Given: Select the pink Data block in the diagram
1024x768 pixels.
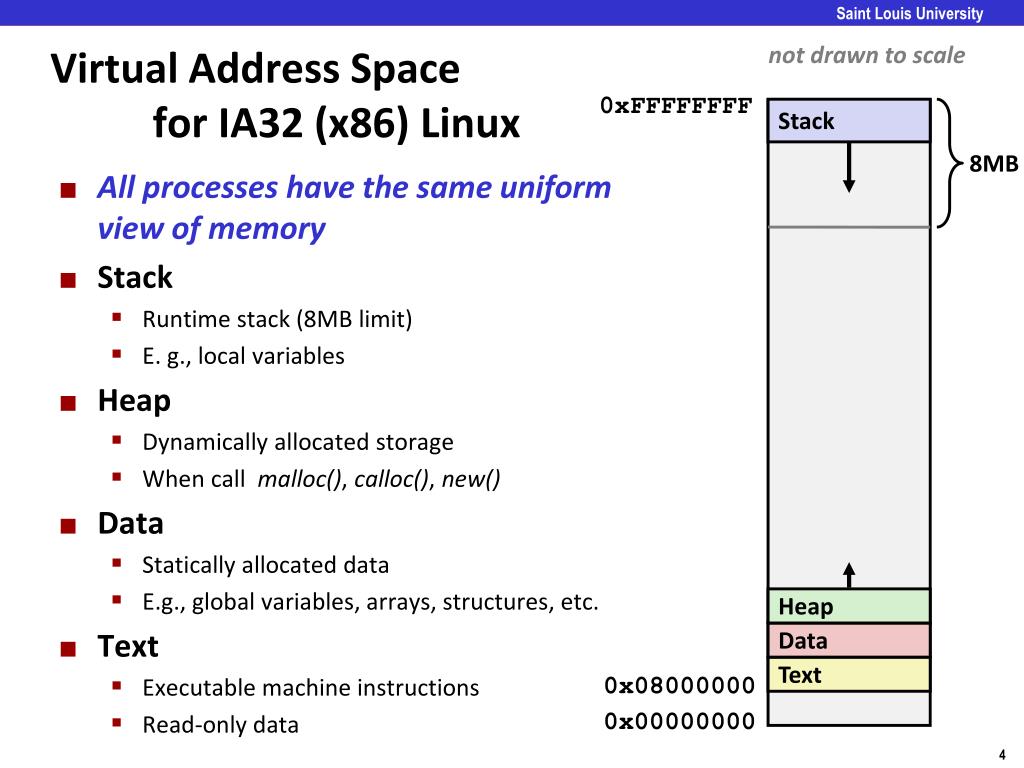Looking at the screenshot, I should pos(849,640).
